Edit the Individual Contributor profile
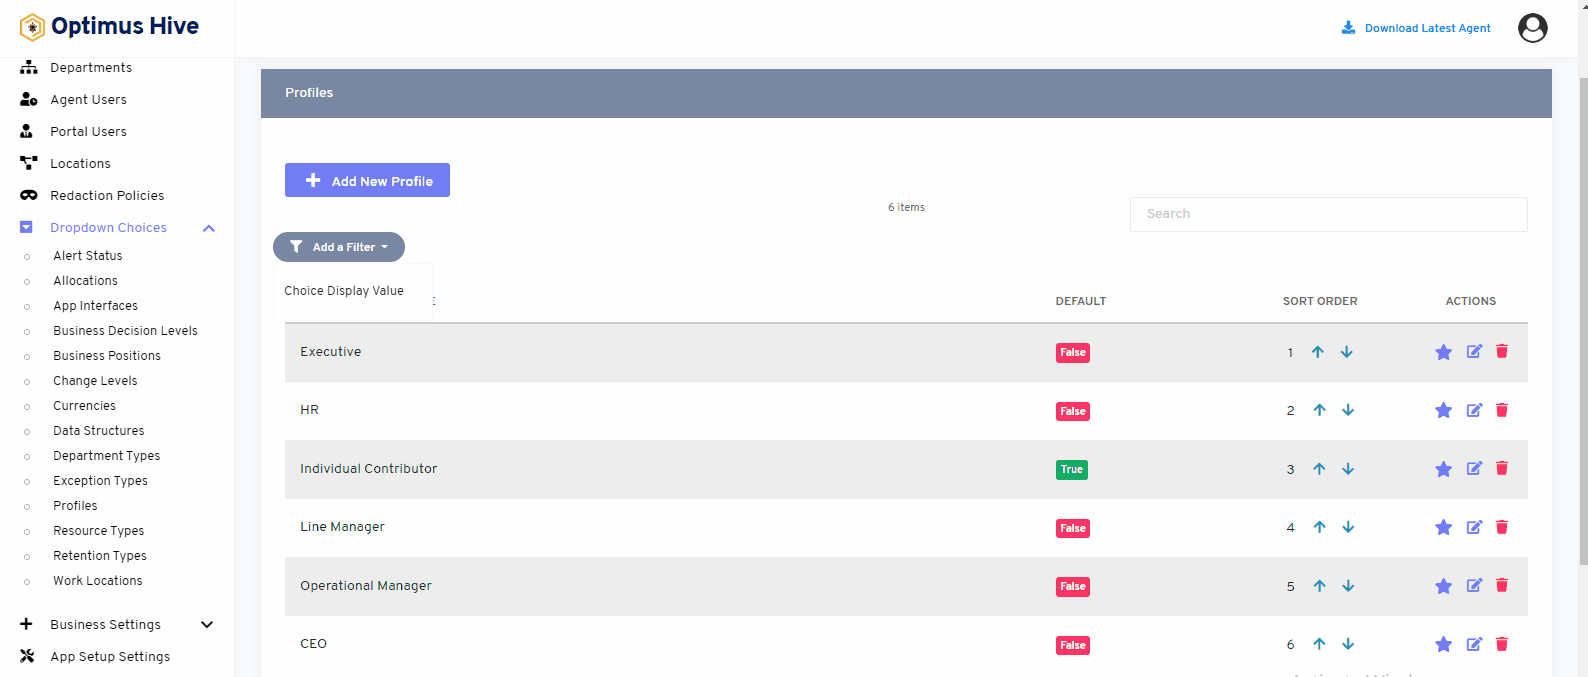This screenshot has width=1588, height=677. pos(1474,468)
